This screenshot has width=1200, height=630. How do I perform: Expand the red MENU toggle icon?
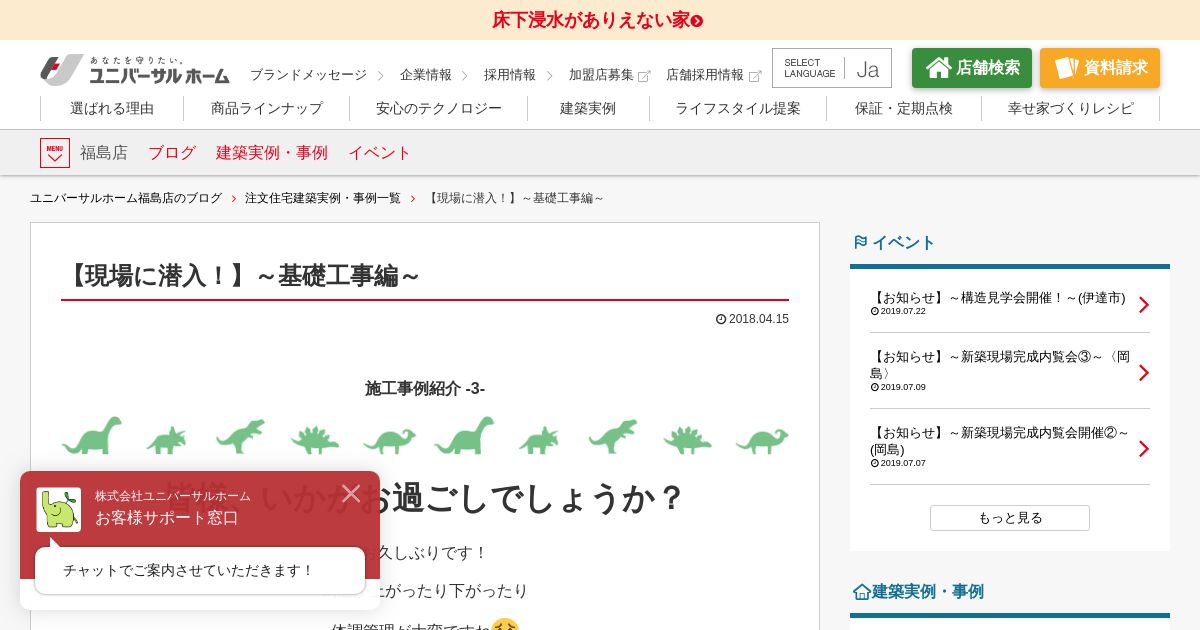55,153
